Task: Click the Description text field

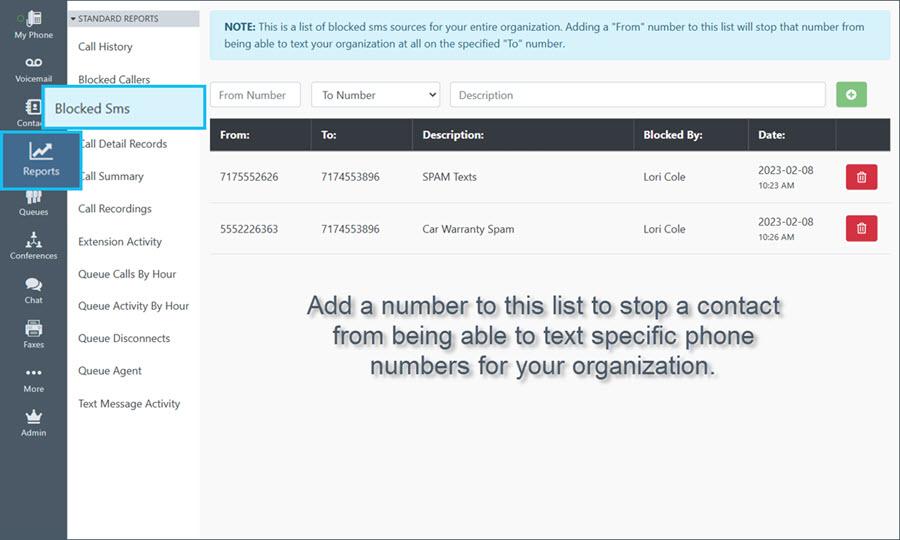Action: [637, 95]
